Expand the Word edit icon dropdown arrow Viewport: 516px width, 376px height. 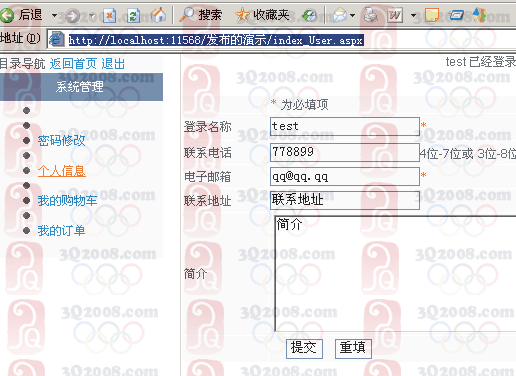[x=413, y=16]
